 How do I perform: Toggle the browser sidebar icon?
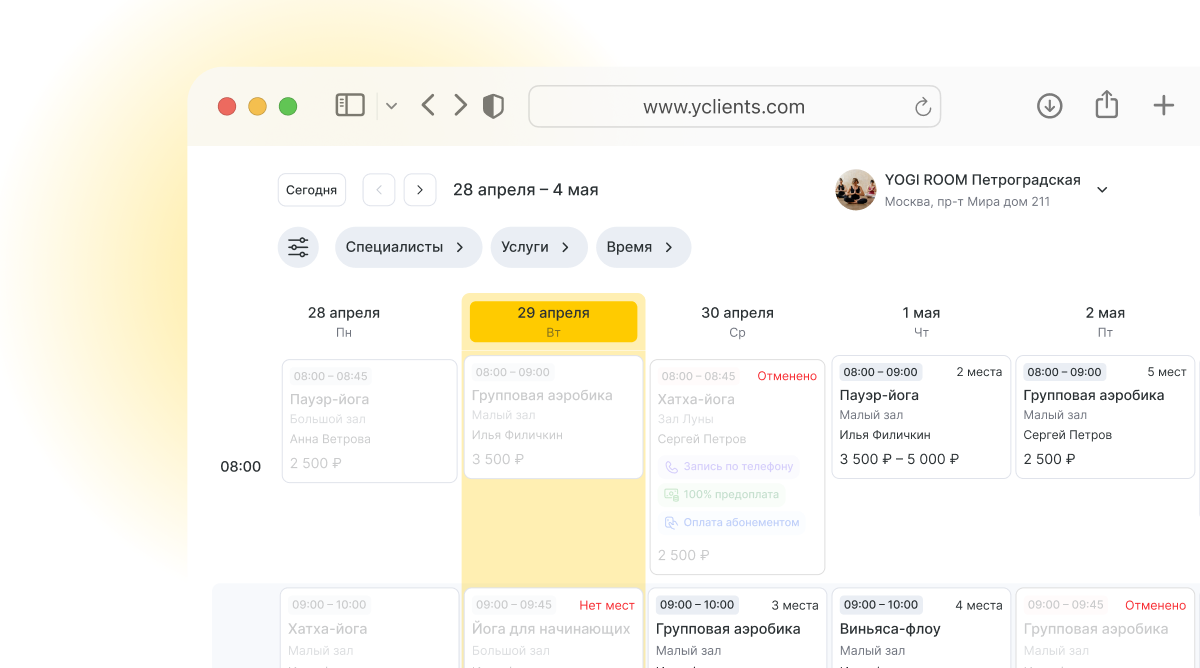350,105
